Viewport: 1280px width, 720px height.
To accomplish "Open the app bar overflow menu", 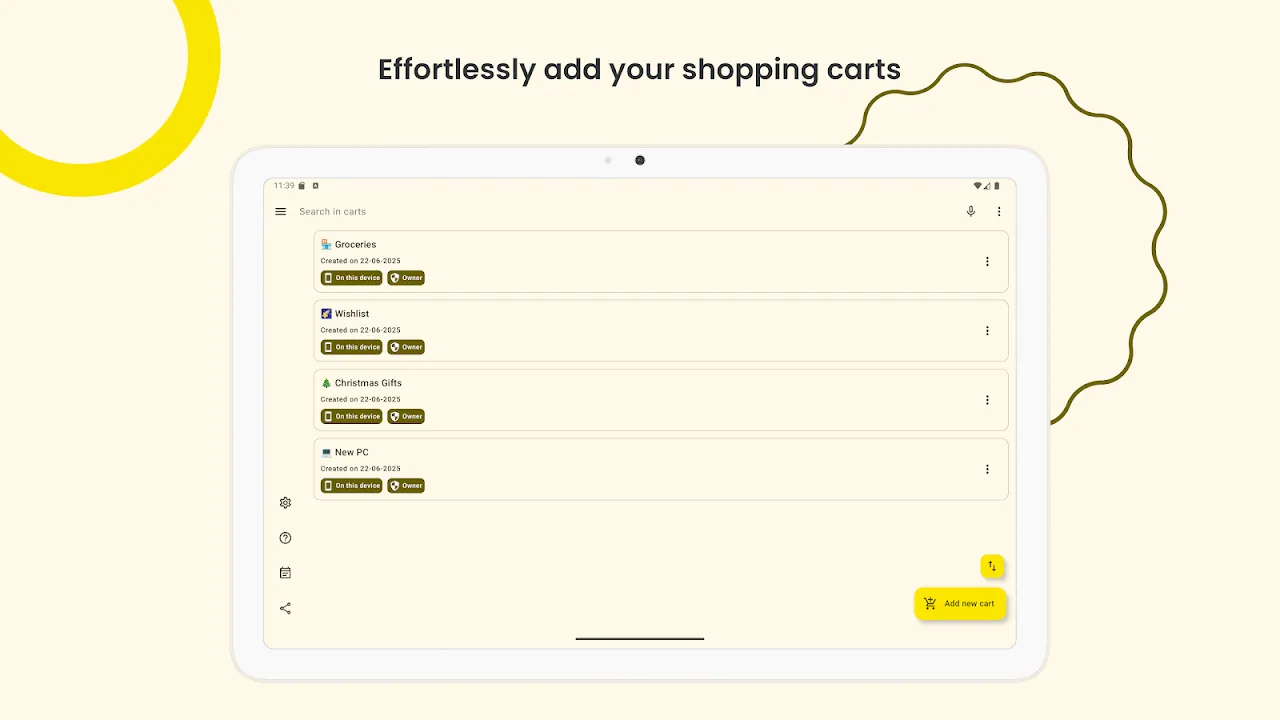I will coord(999,211).
